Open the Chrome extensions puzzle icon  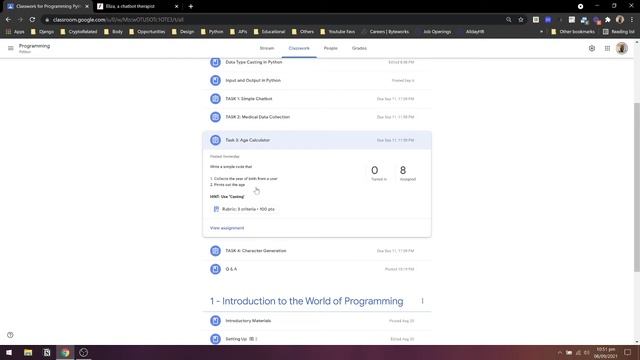pyautogui.click(x=608, y=20)
